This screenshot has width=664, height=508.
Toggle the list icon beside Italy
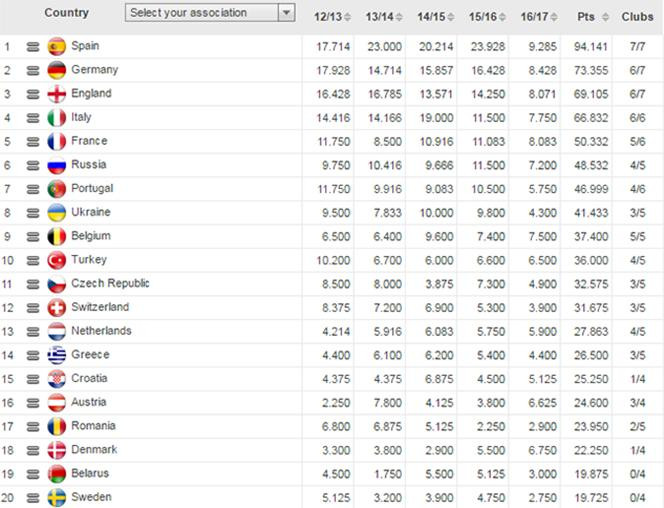click(31, 118)
